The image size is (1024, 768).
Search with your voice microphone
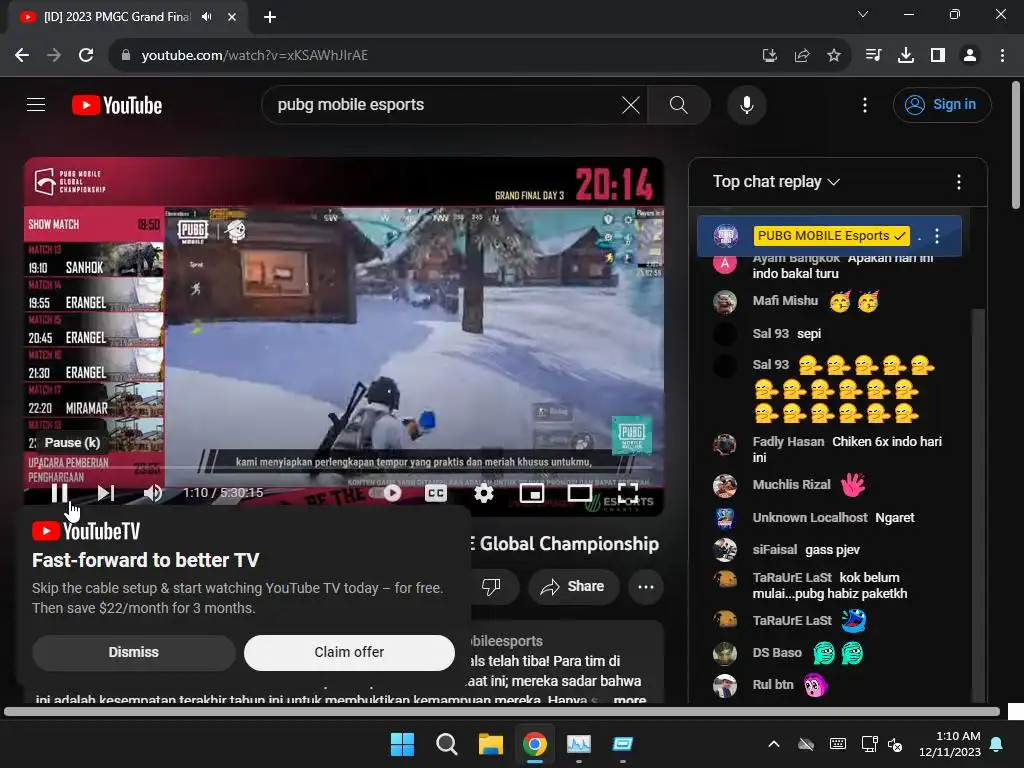click(747, 104)
